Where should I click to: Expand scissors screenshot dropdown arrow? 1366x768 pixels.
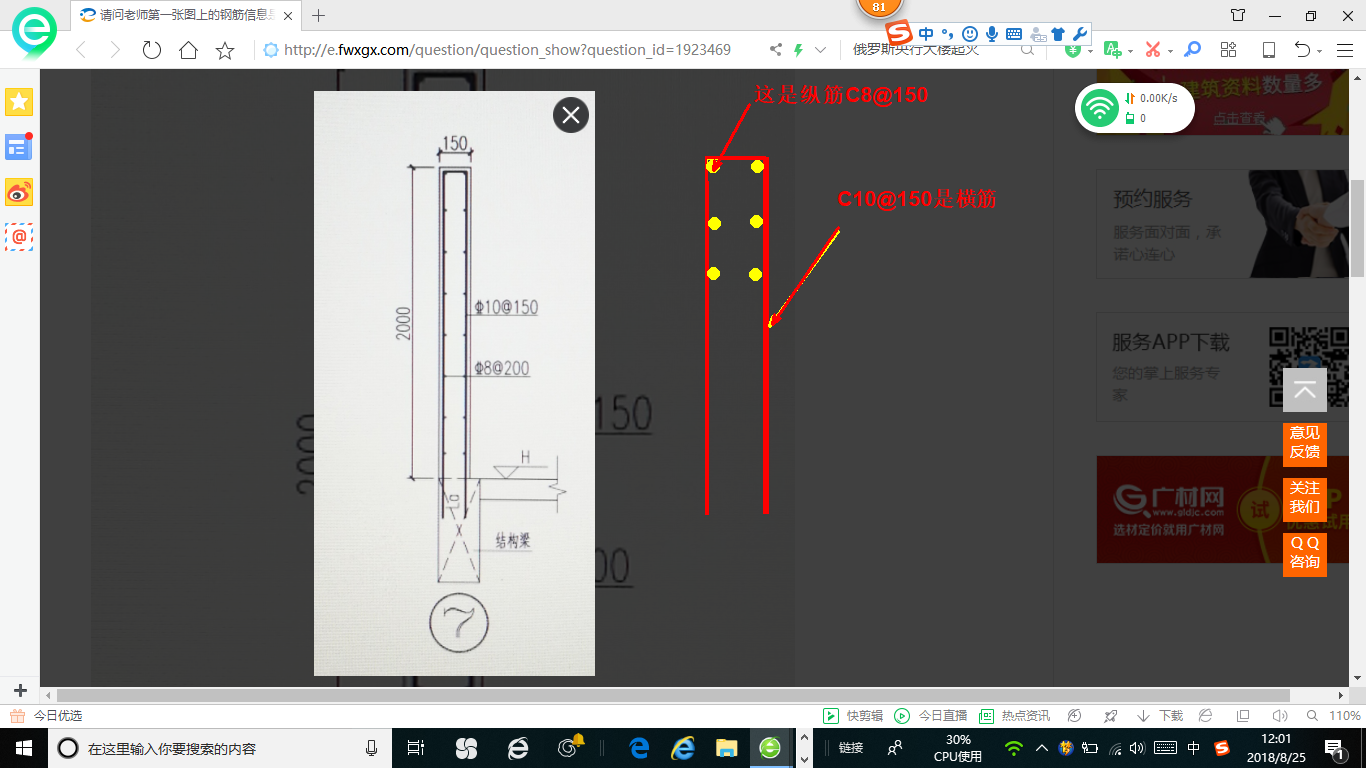1170,51
